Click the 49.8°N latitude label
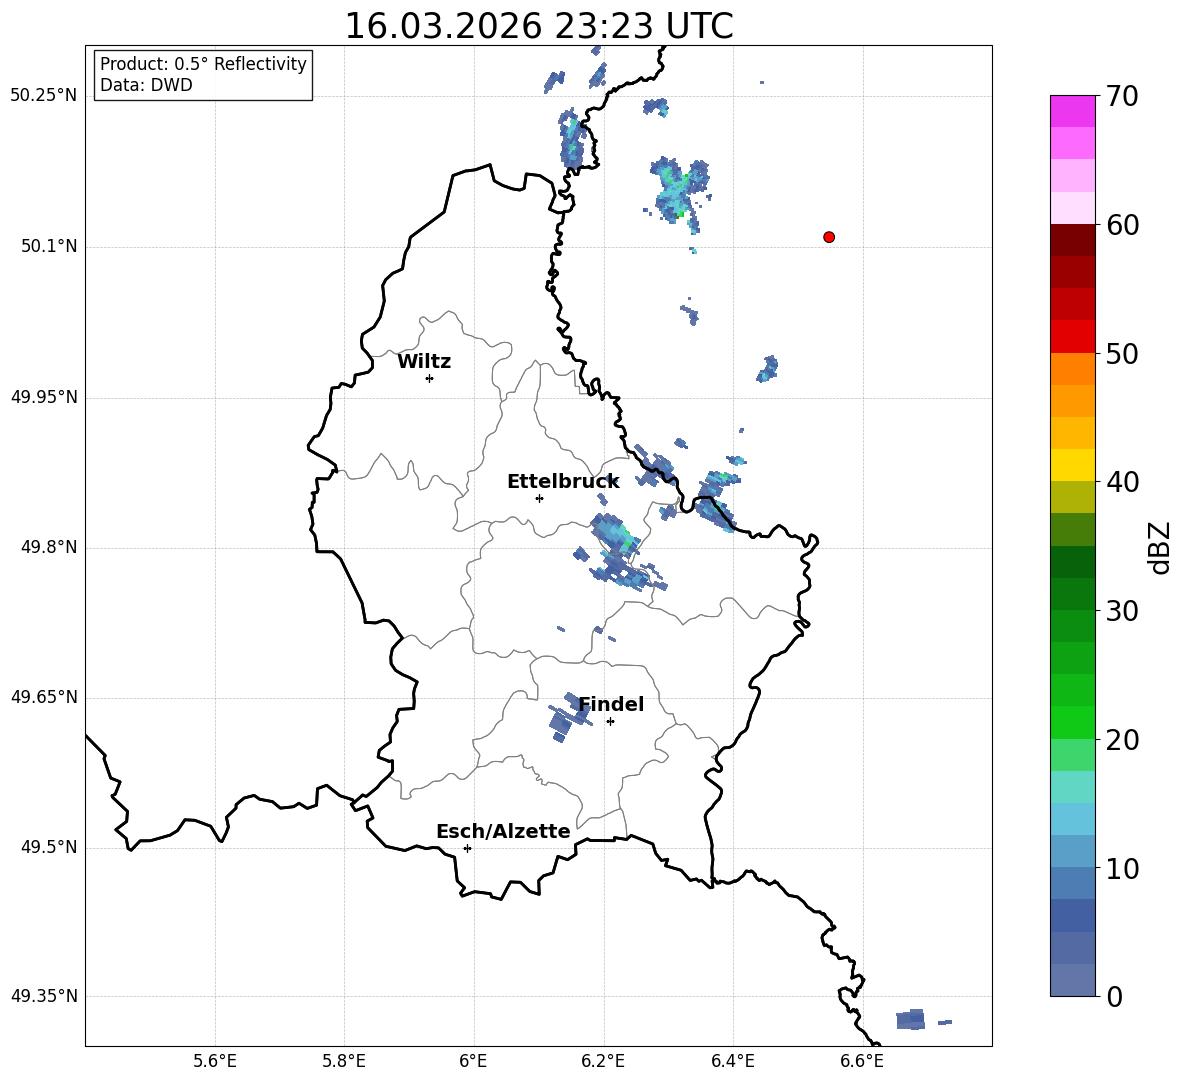Image resolution: width=1184 pixels, height=1081 pixels. (x=49, y=547)
